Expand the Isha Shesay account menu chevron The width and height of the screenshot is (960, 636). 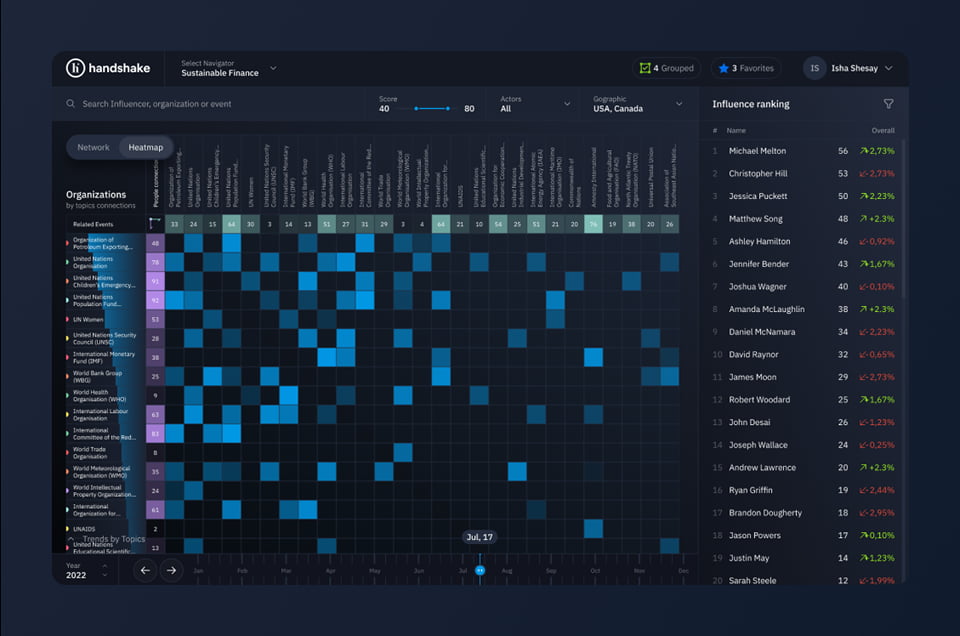pos(888,68)
